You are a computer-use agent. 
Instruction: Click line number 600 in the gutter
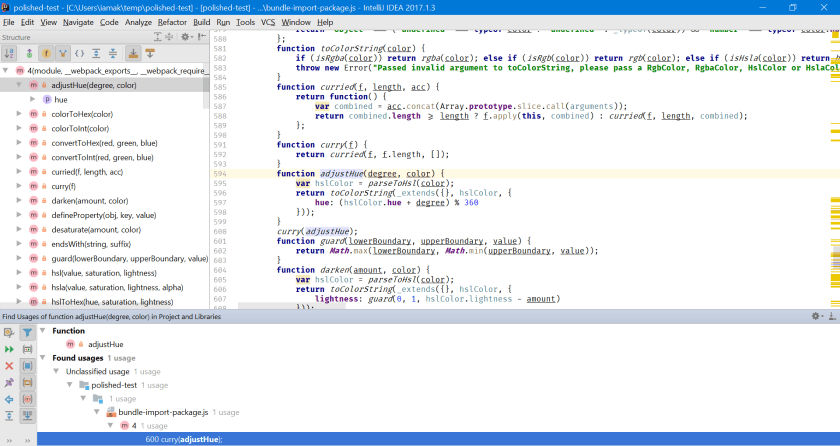220,231
